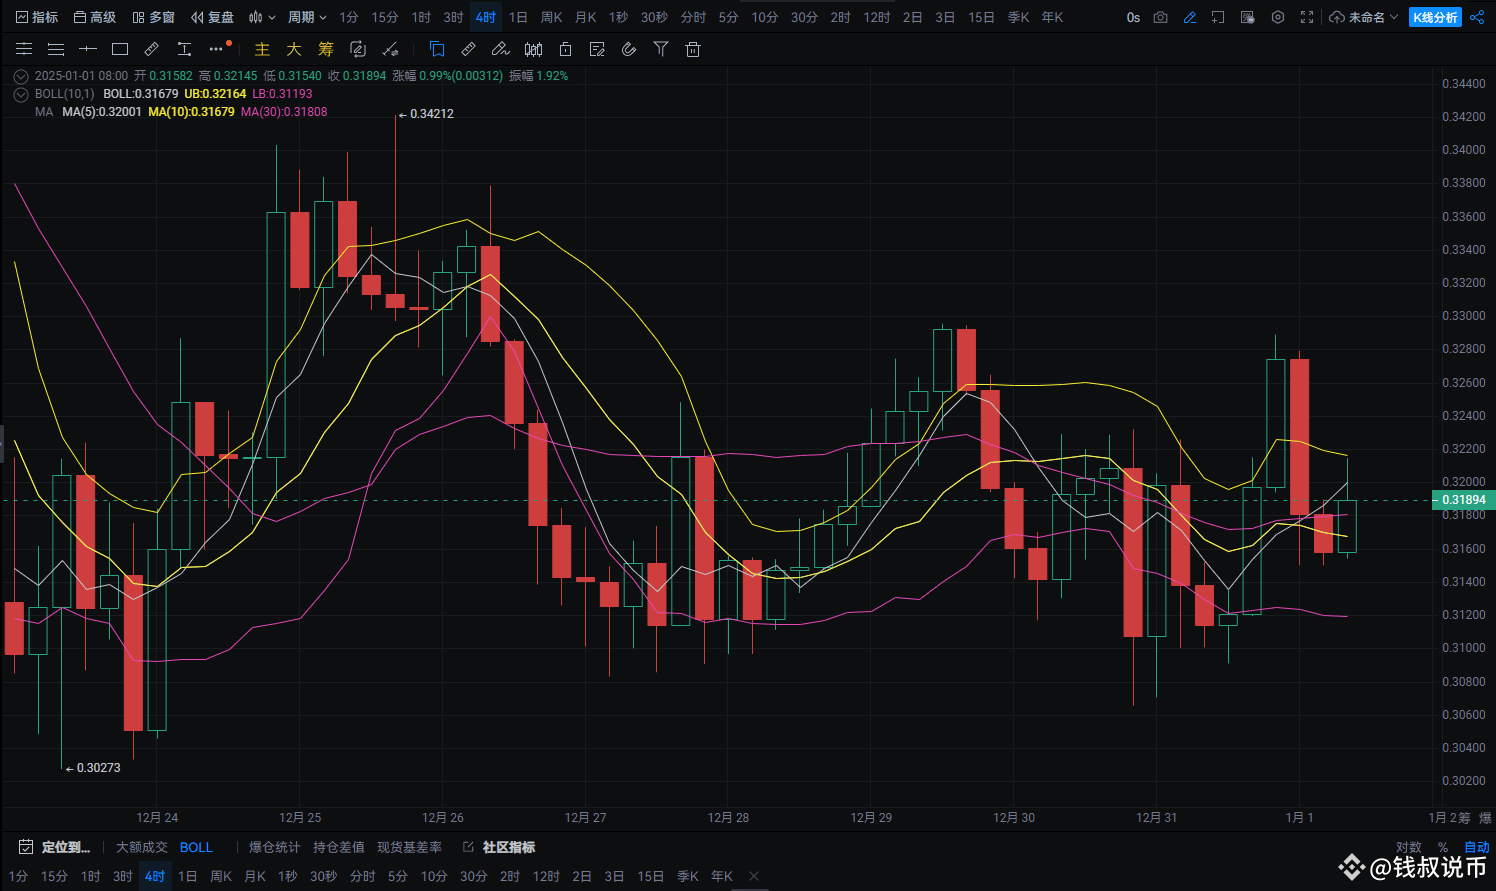
Task: Collapse the BOLL indicator row toggle
Action: tap(21, 94)
